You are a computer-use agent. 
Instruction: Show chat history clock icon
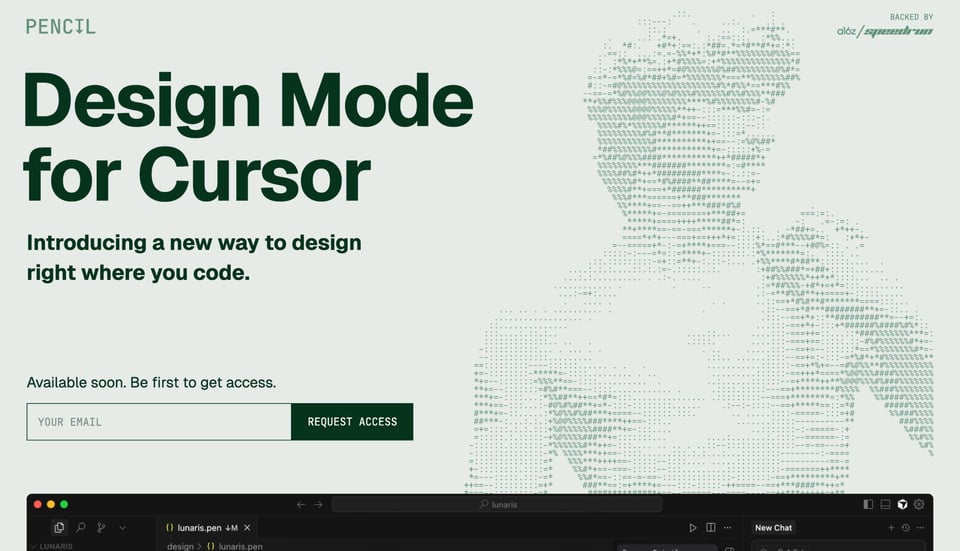(x=906, y=527)
